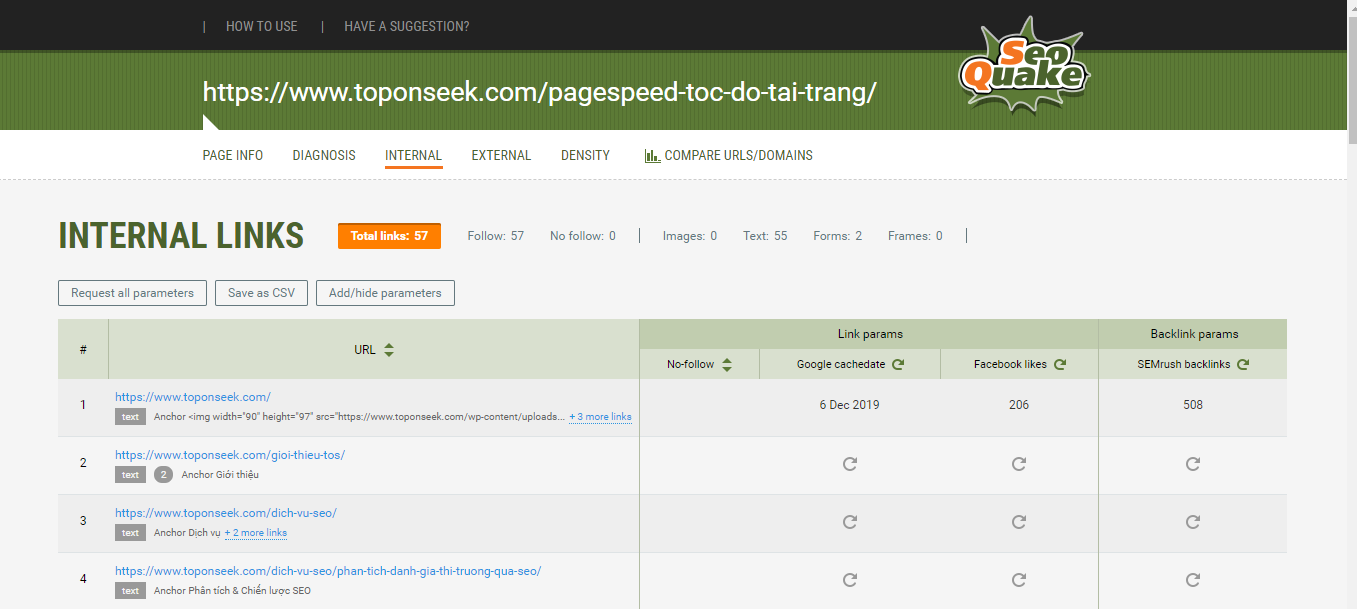
Task: Expand '+2 more links' for dich-vu-seo
Action: [x=255, y=533]
